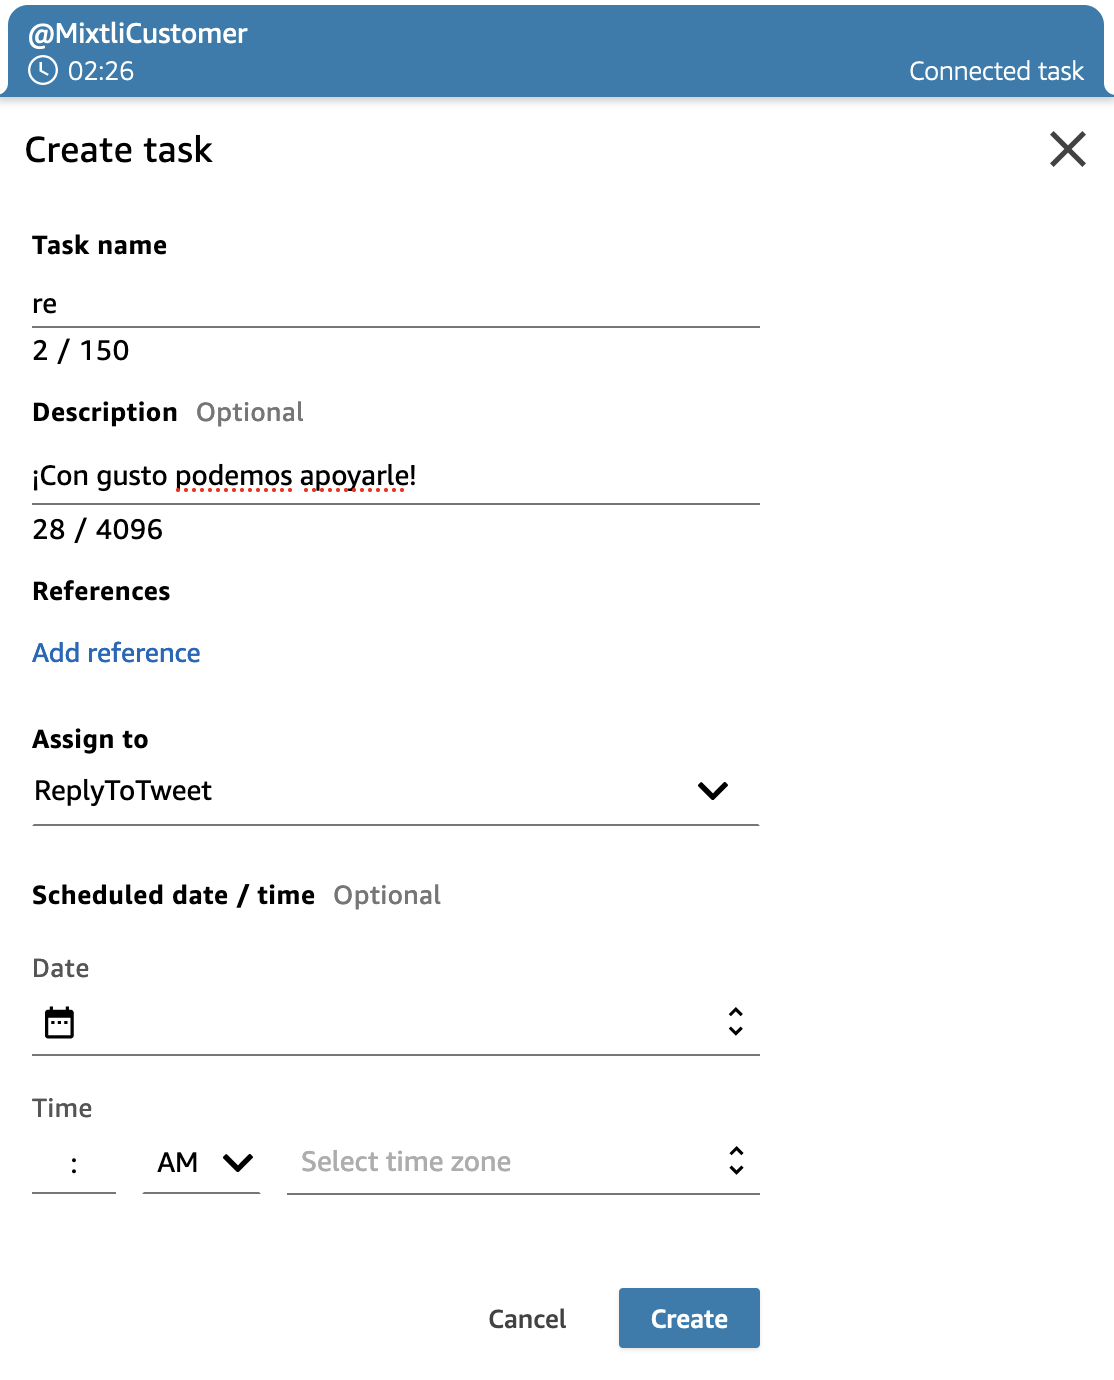1114x1380 pixels.
Task: Close the Create task panel
Action: pyautogui.click(x=1067, y=149)
